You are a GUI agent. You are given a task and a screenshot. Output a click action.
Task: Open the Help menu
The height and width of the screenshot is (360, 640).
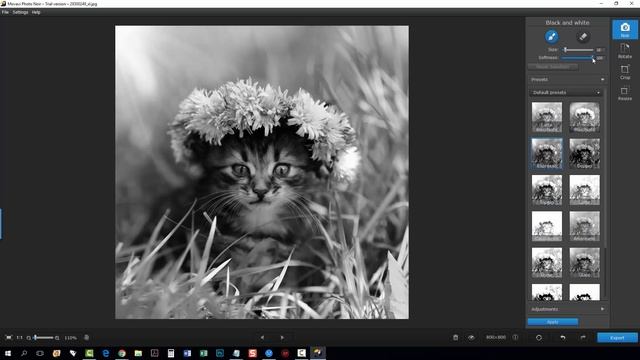(36, 12)
